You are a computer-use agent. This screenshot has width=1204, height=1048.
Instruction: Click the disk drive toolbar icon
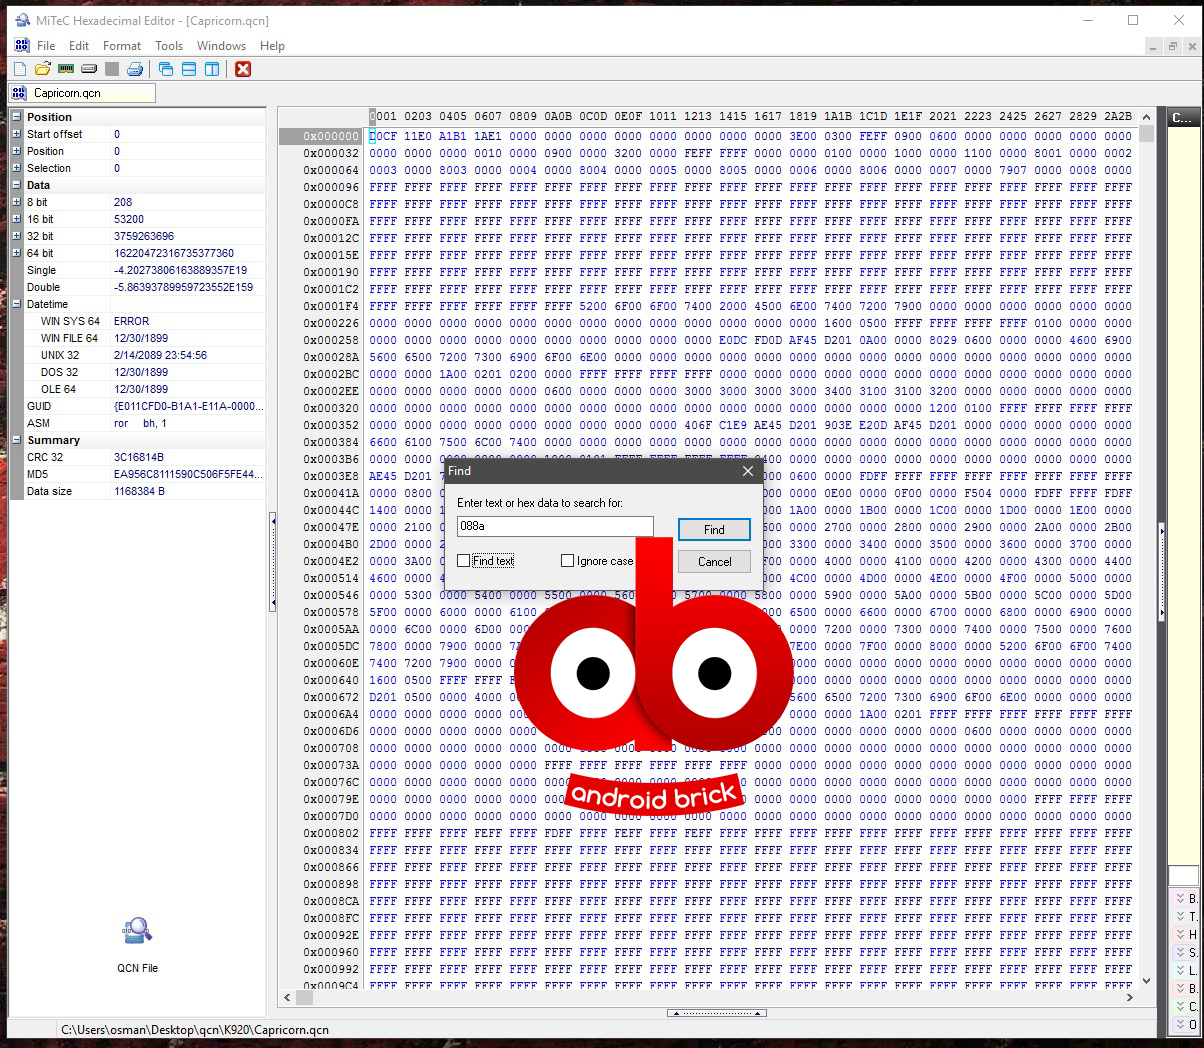[x=89, y=69]
